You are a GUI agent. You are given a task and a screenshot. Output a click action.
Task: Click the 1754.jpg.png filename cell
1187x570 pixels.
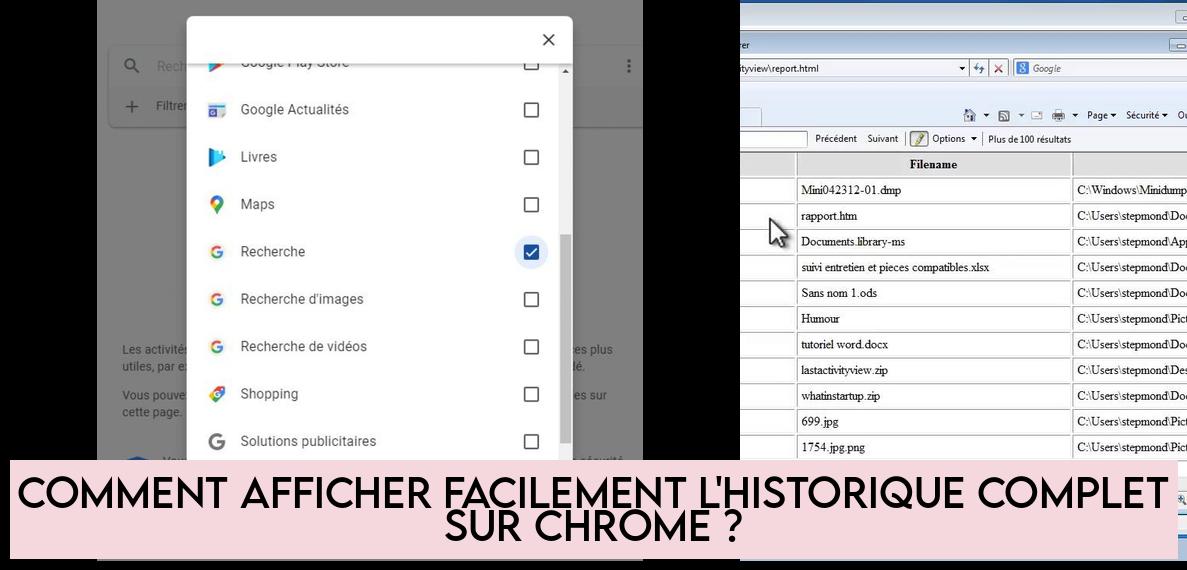pyautogui.click(x=933, y=447)
